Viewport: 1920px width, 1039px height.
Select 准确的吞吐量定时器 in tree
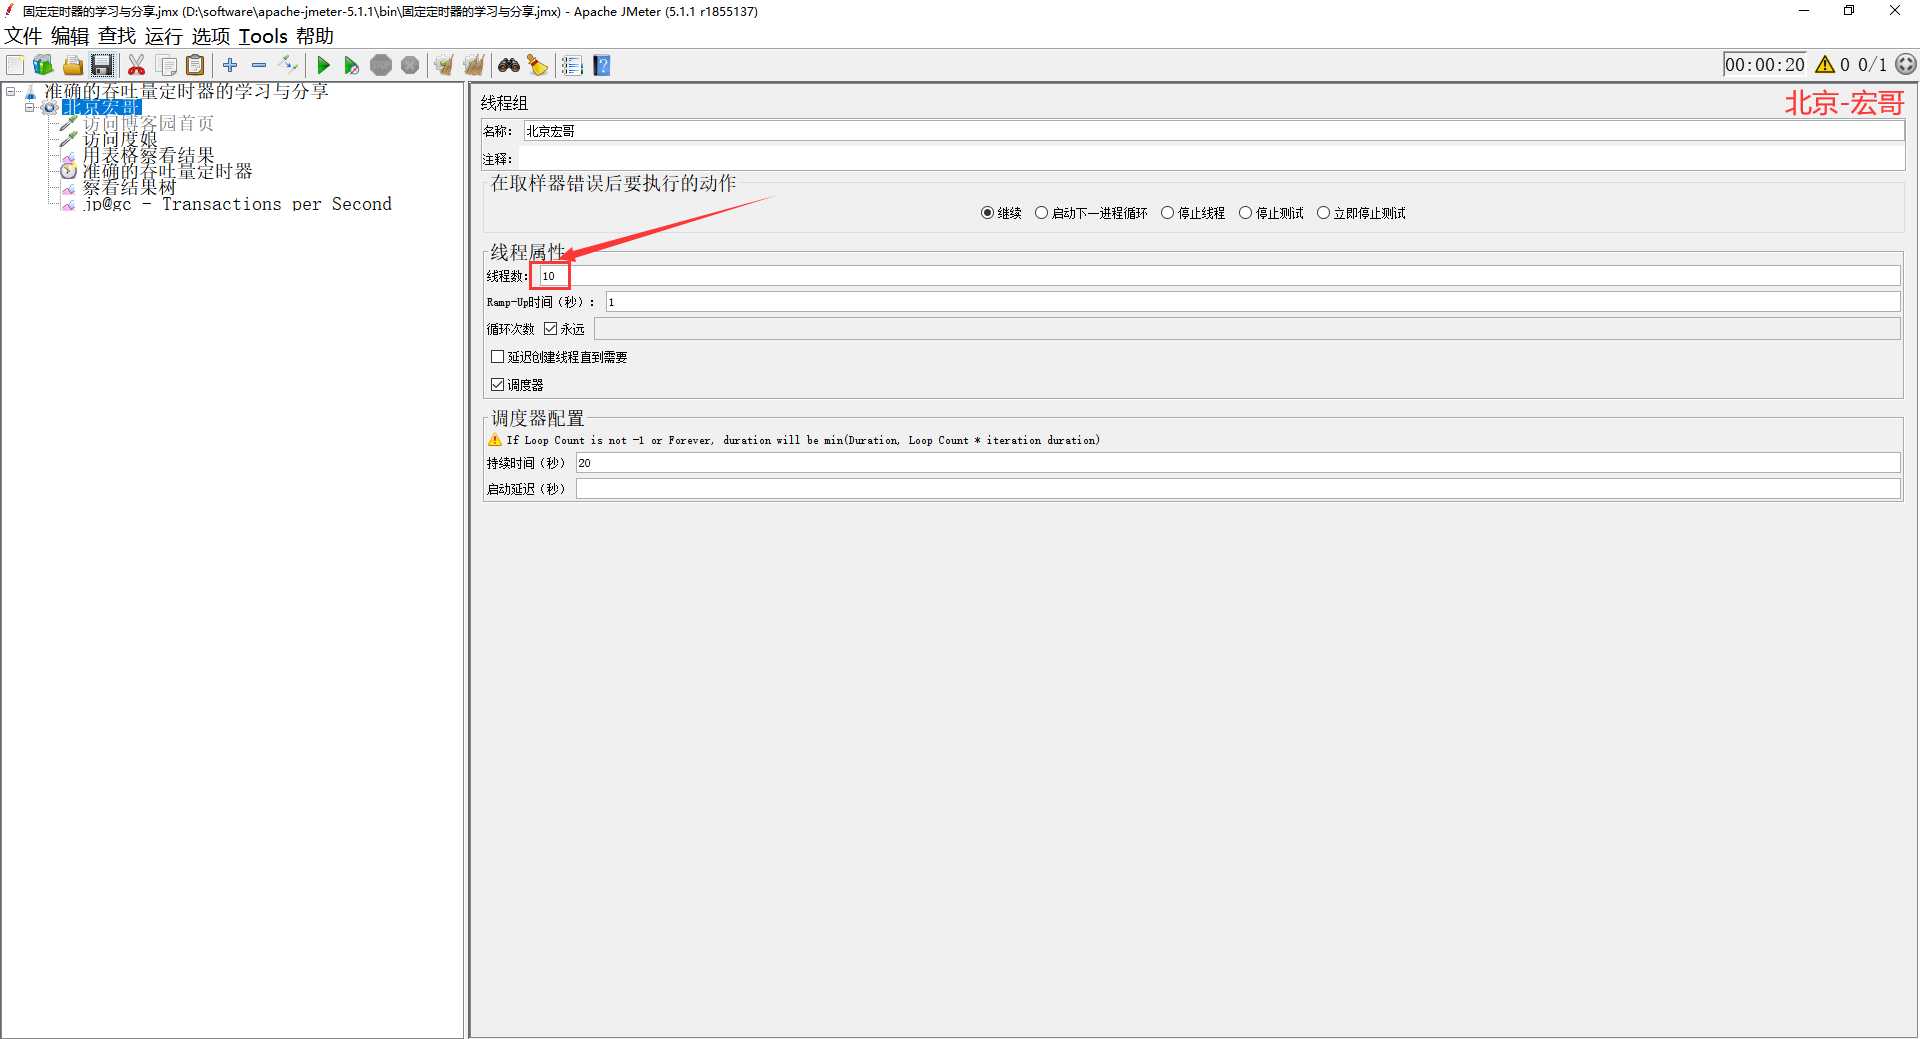[167, 171]
